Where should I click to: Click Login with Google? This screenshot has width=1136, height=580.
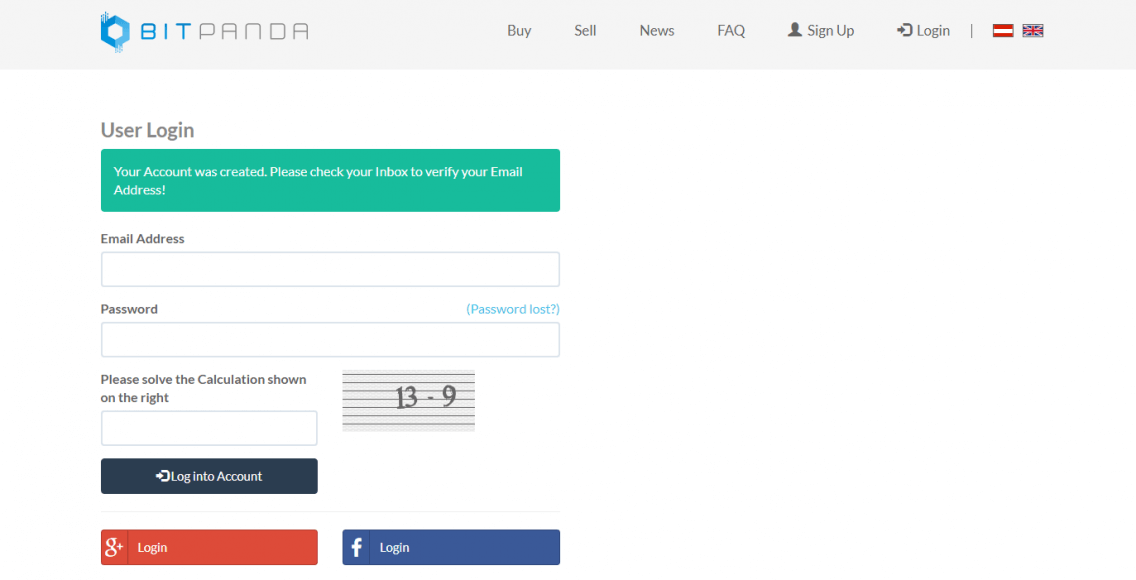209,547
